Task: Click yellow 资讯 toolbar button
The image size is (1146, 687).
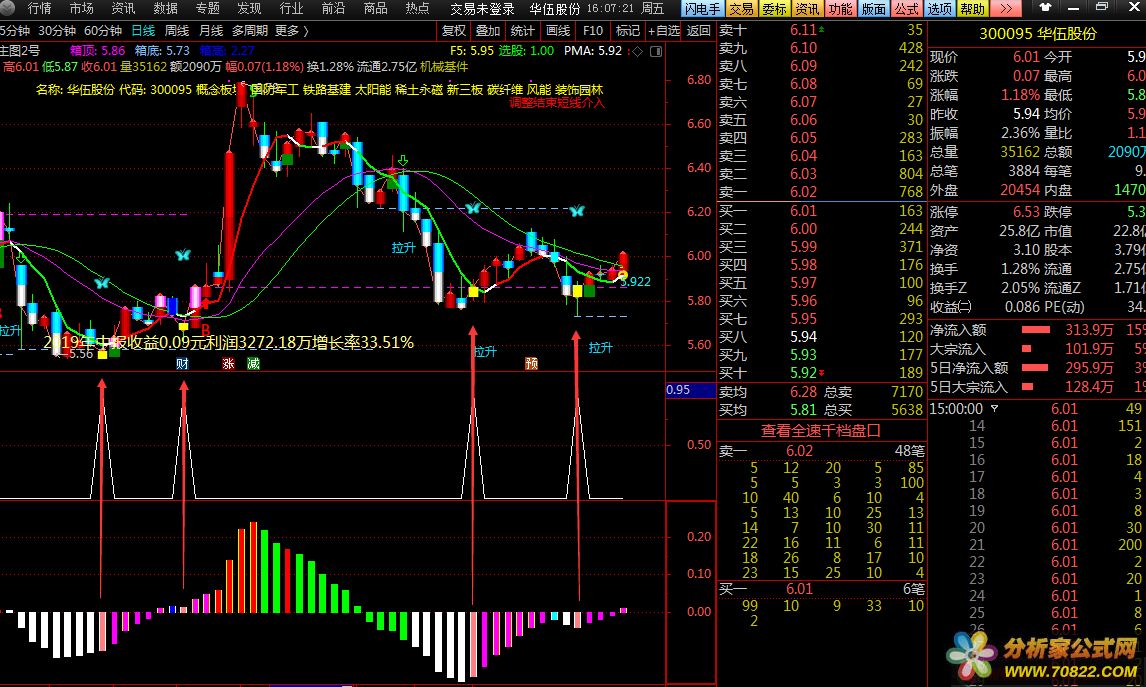Action: 807,9
